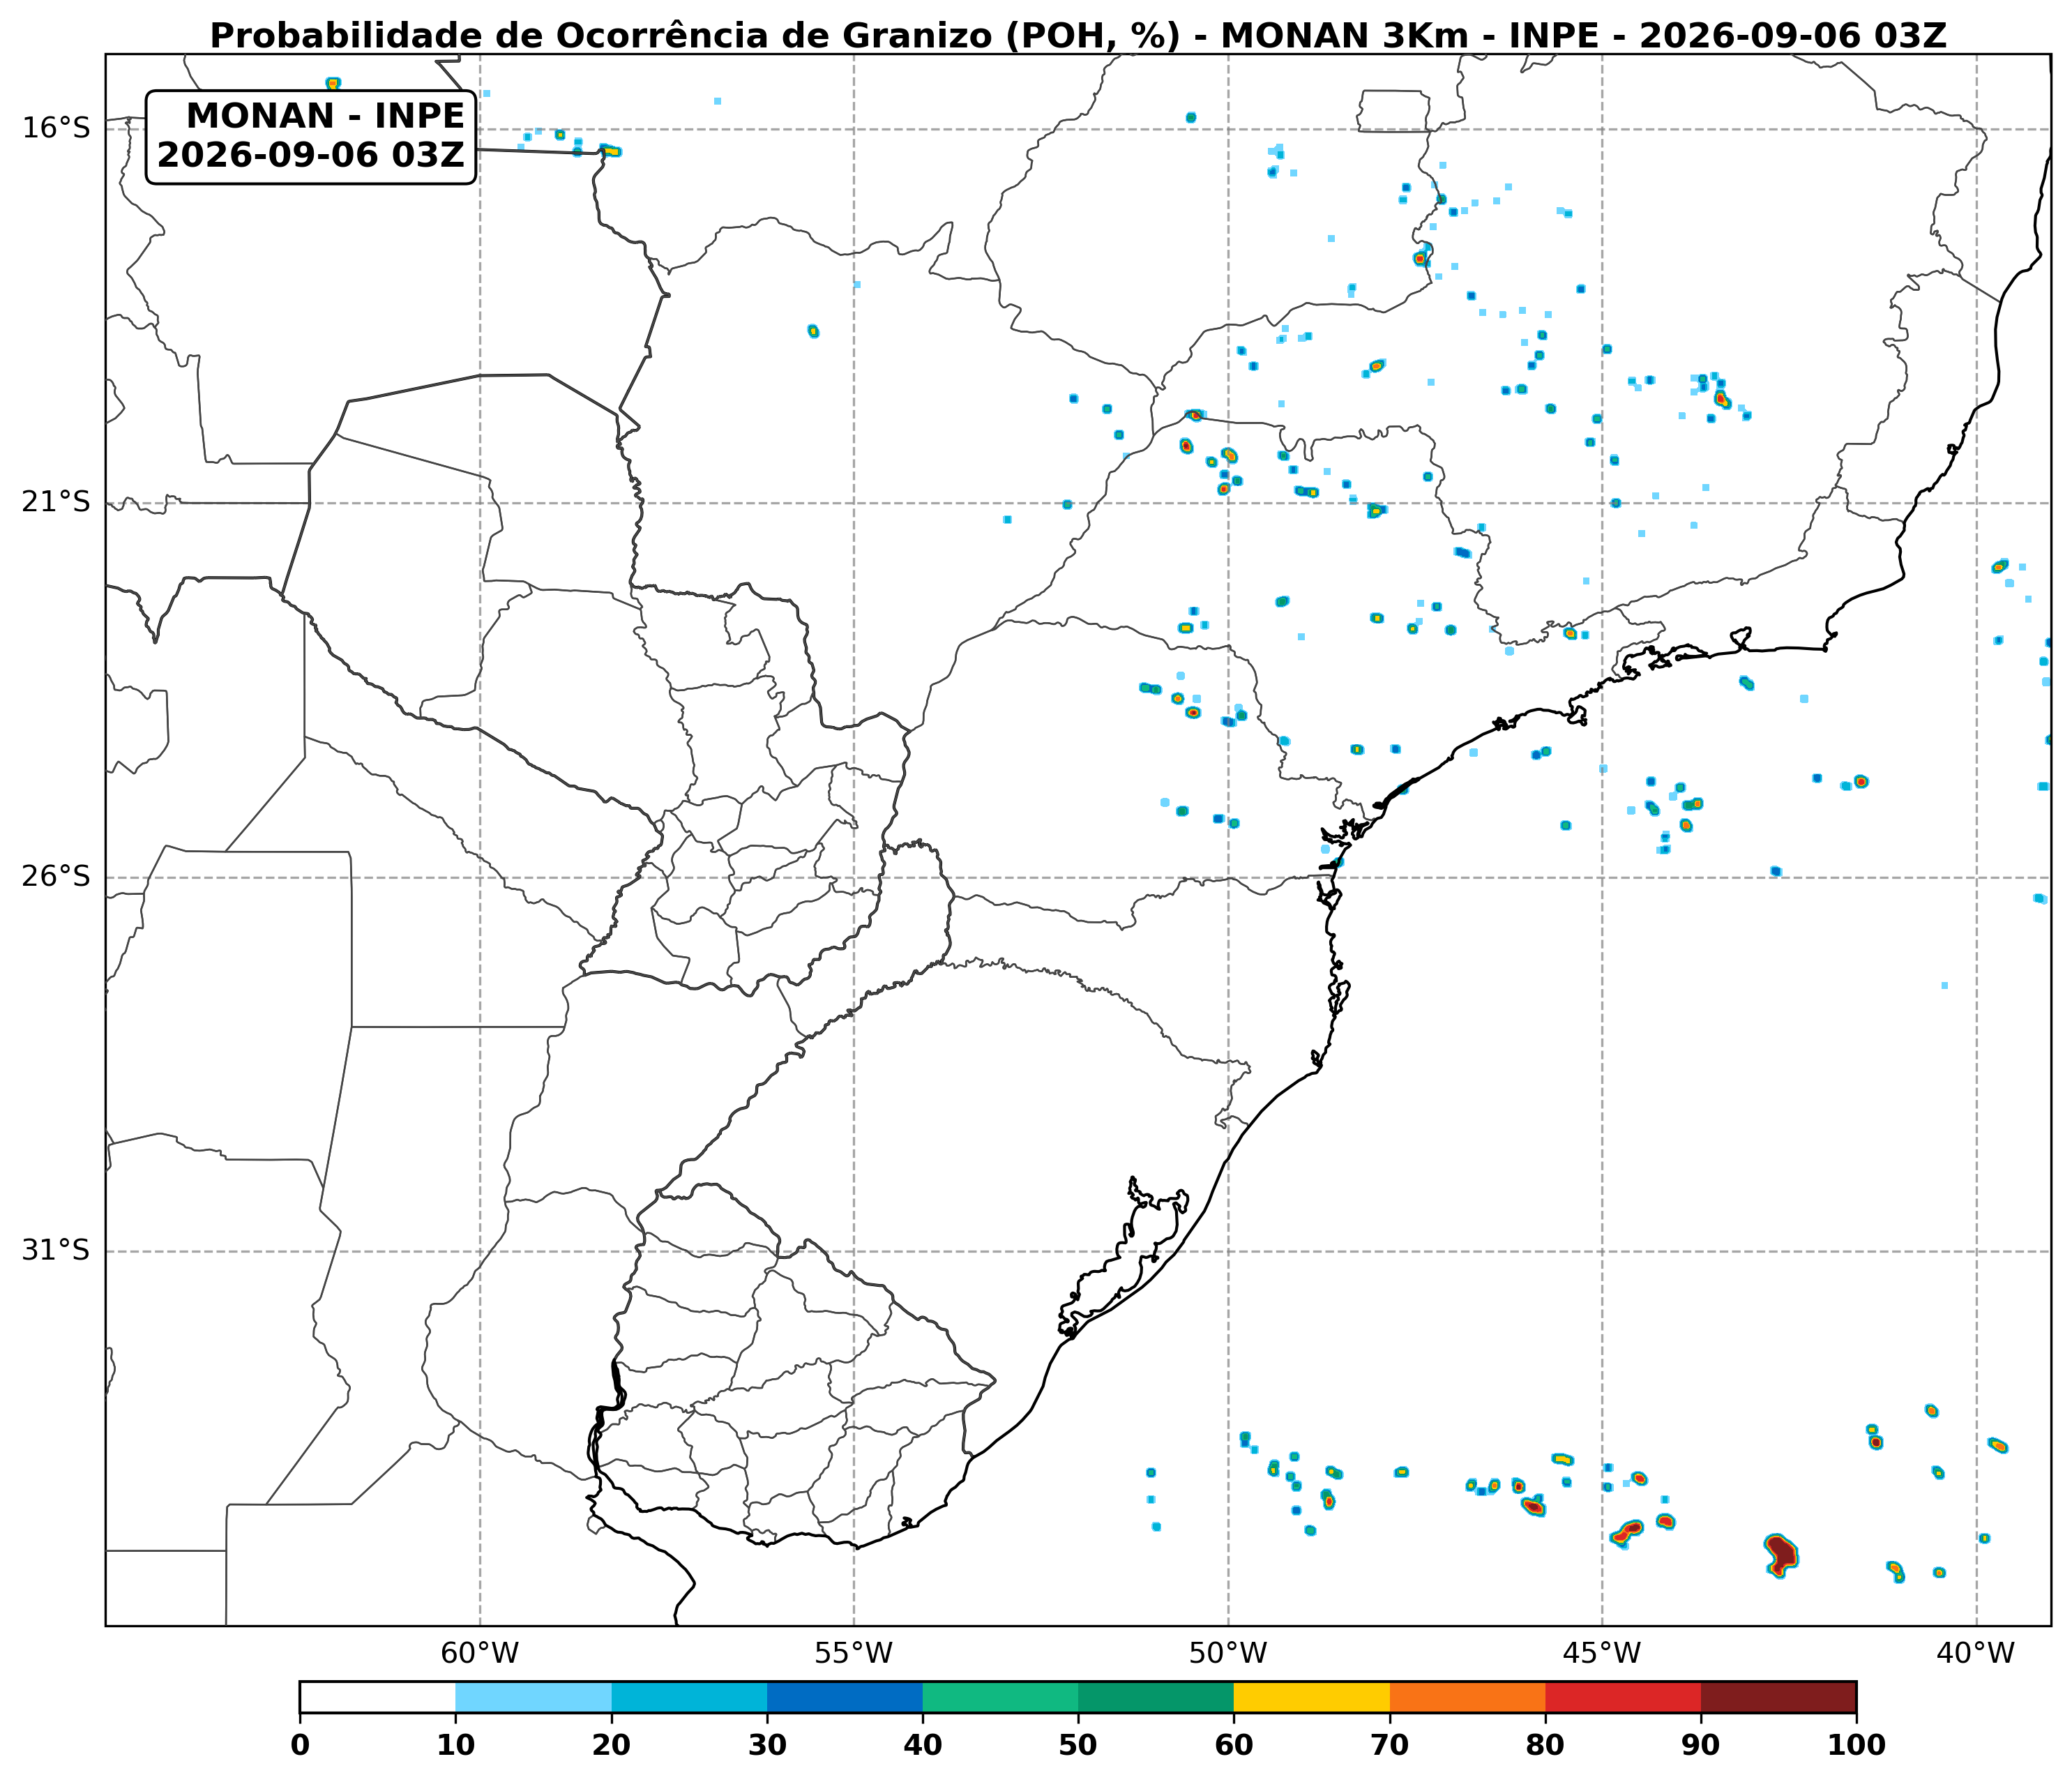The width and height of the screenshot is (2072, 1782).
Task: Click the MONAN - INPE annotation box
Action: [x=311, y=137]
